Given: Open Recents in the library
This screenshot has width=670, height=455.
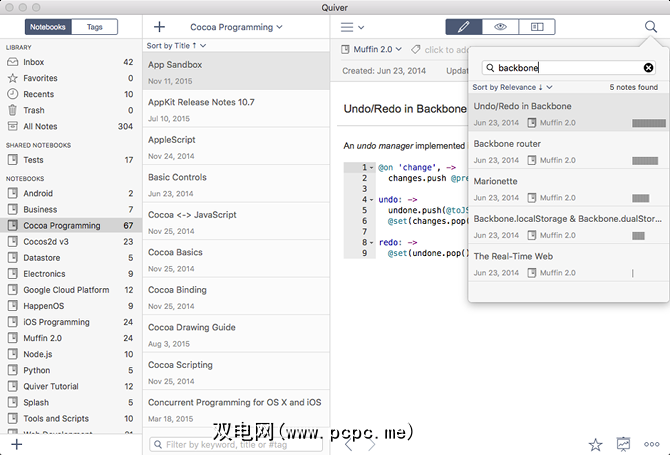Looking at the screenshot, I should point(71,94).
